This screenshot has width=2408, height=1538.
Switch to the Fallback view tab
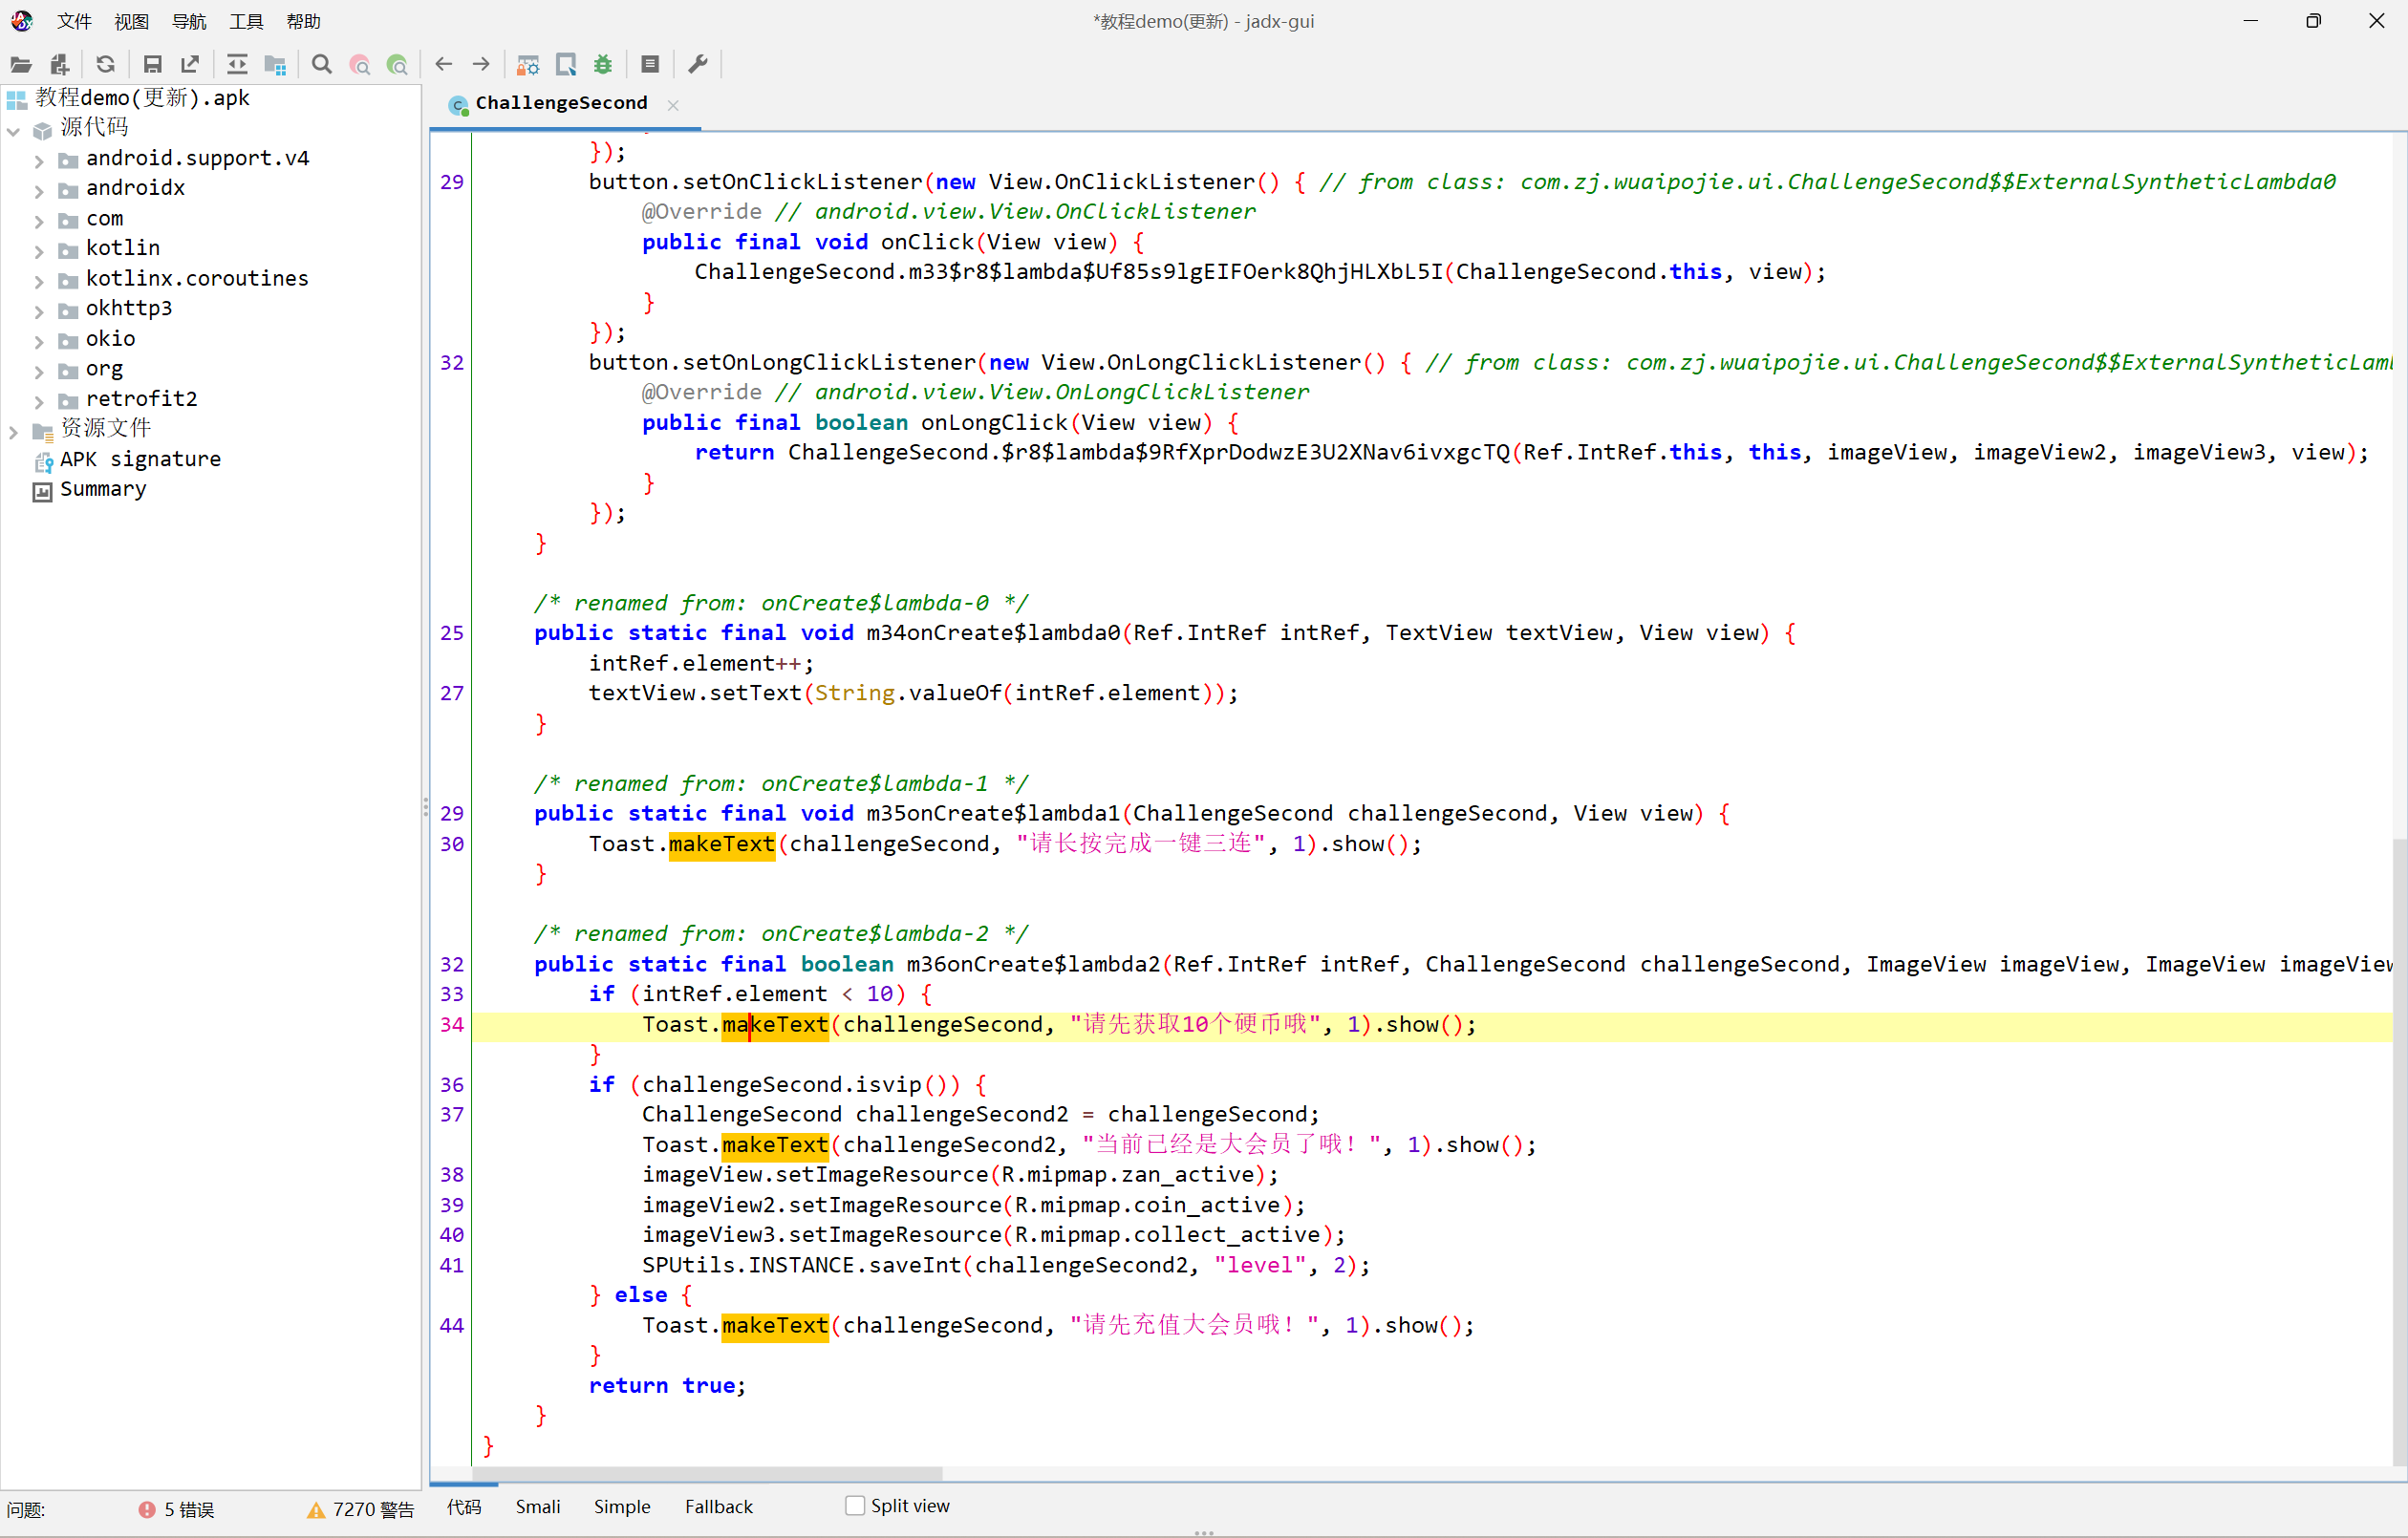(x=718, y=1506)
